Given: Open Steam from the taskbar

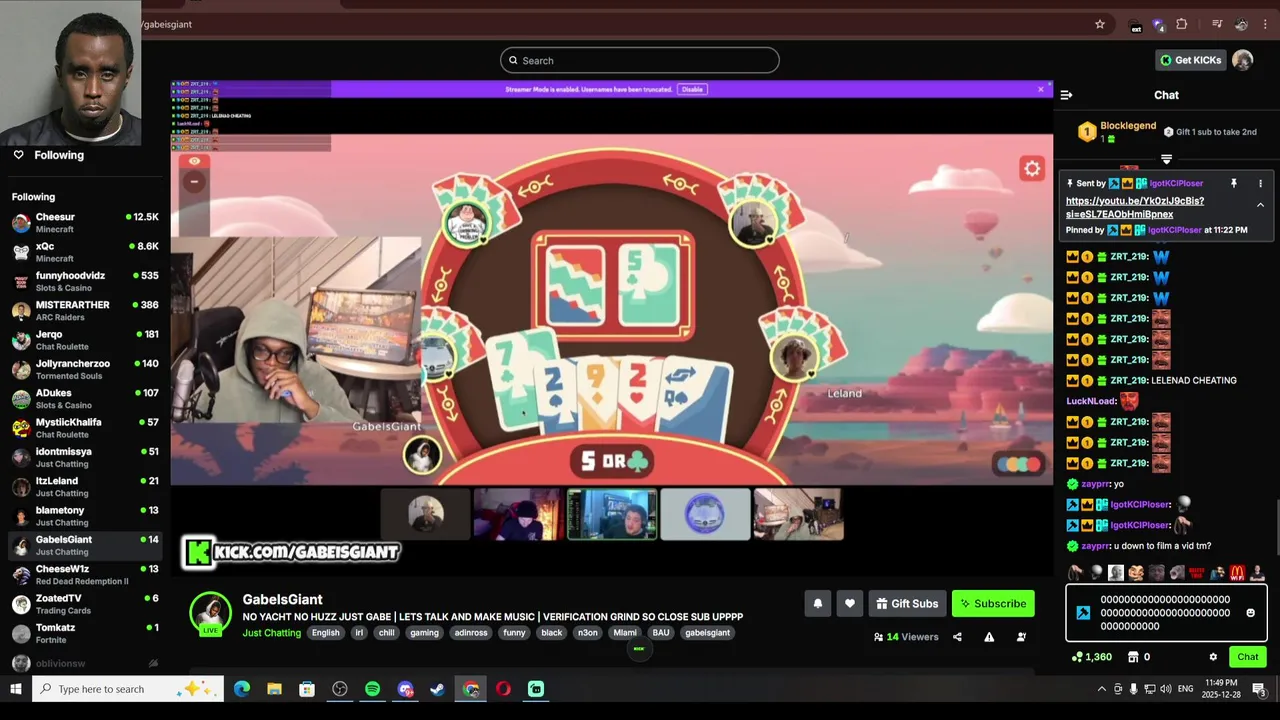Looking at the screenshot, I should click(438, 689).
